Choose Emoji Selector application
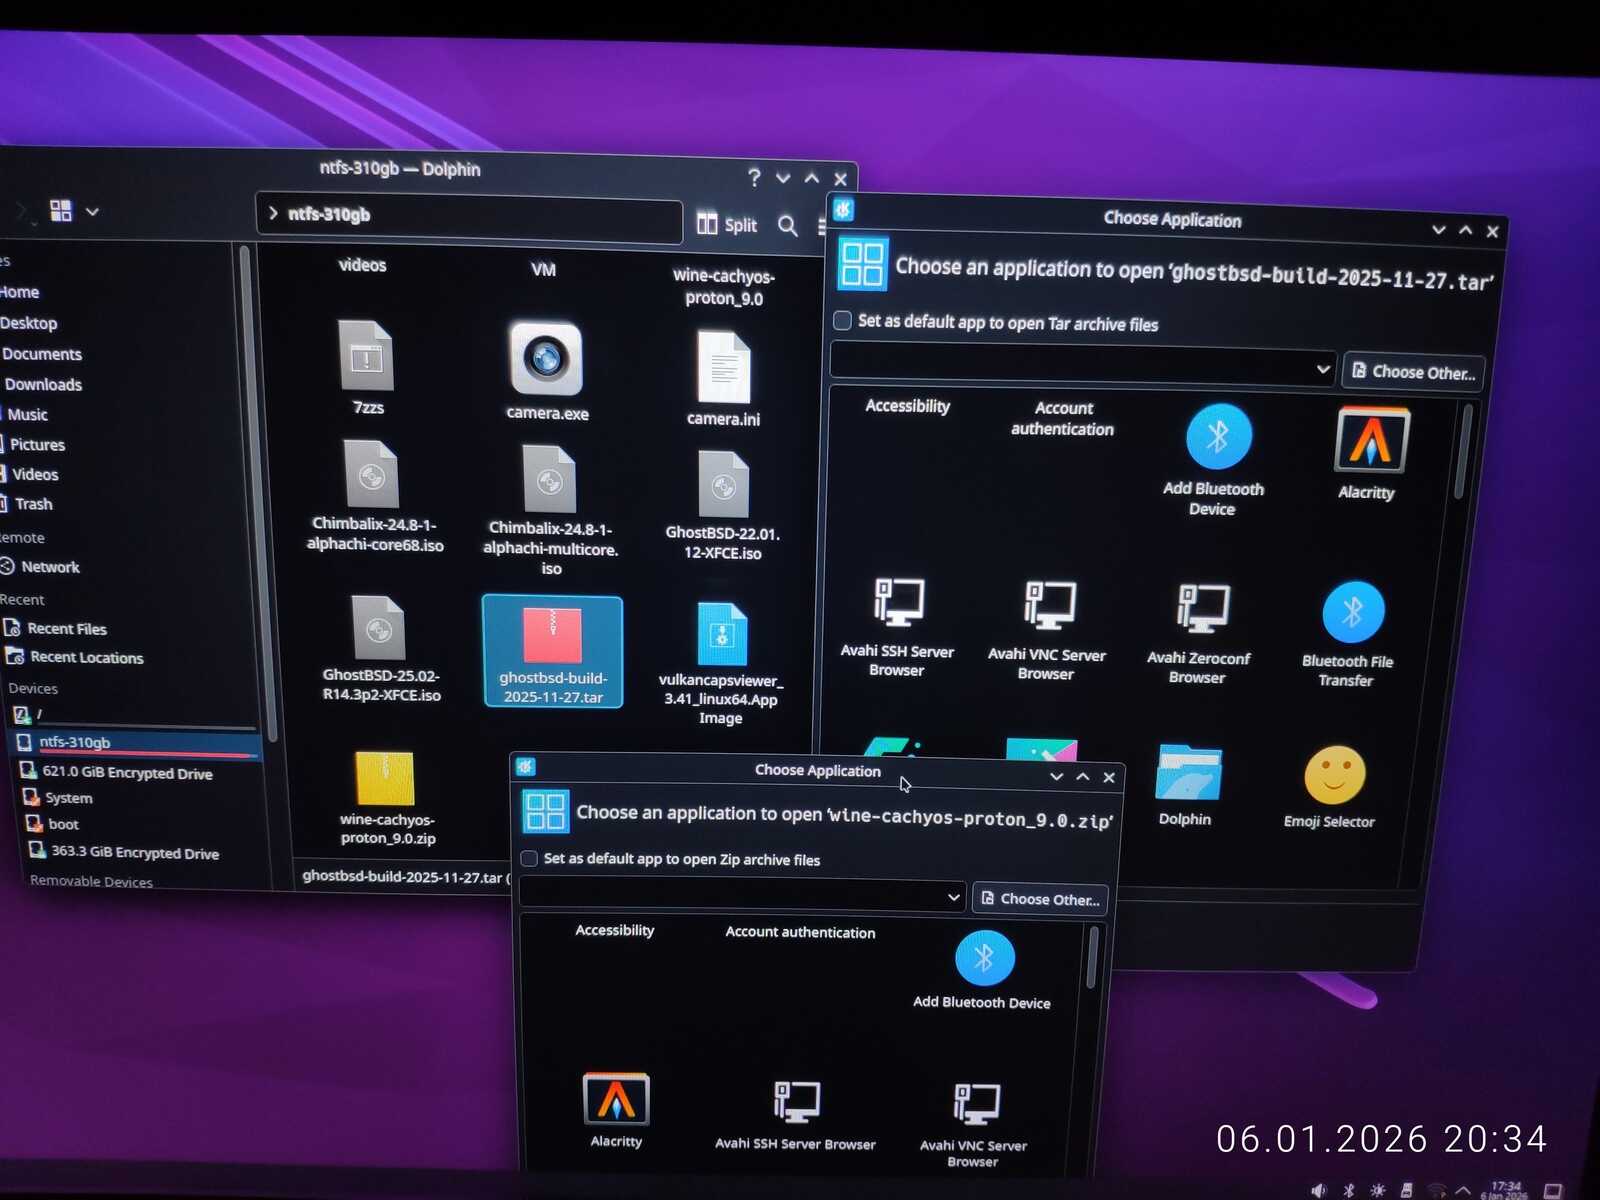The width and height of the screenshot is (1600, 1200). point(1332,788)
